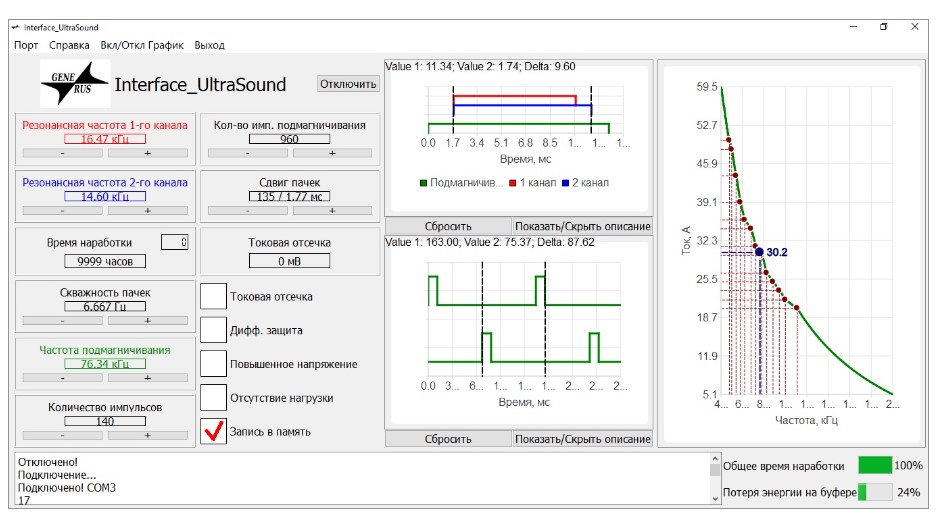The image size is (935, 517).
Task: Open the Порт menu
Action: pos(27,45)
